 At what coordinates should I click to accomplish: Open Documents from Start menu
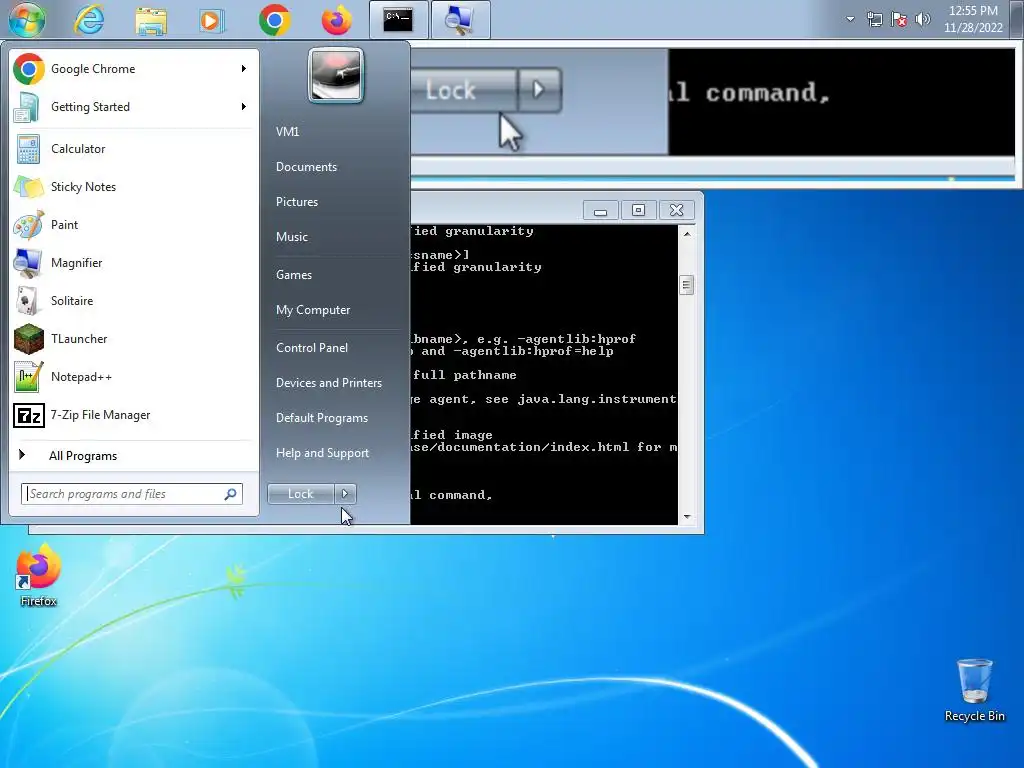[x=306, y=167]
